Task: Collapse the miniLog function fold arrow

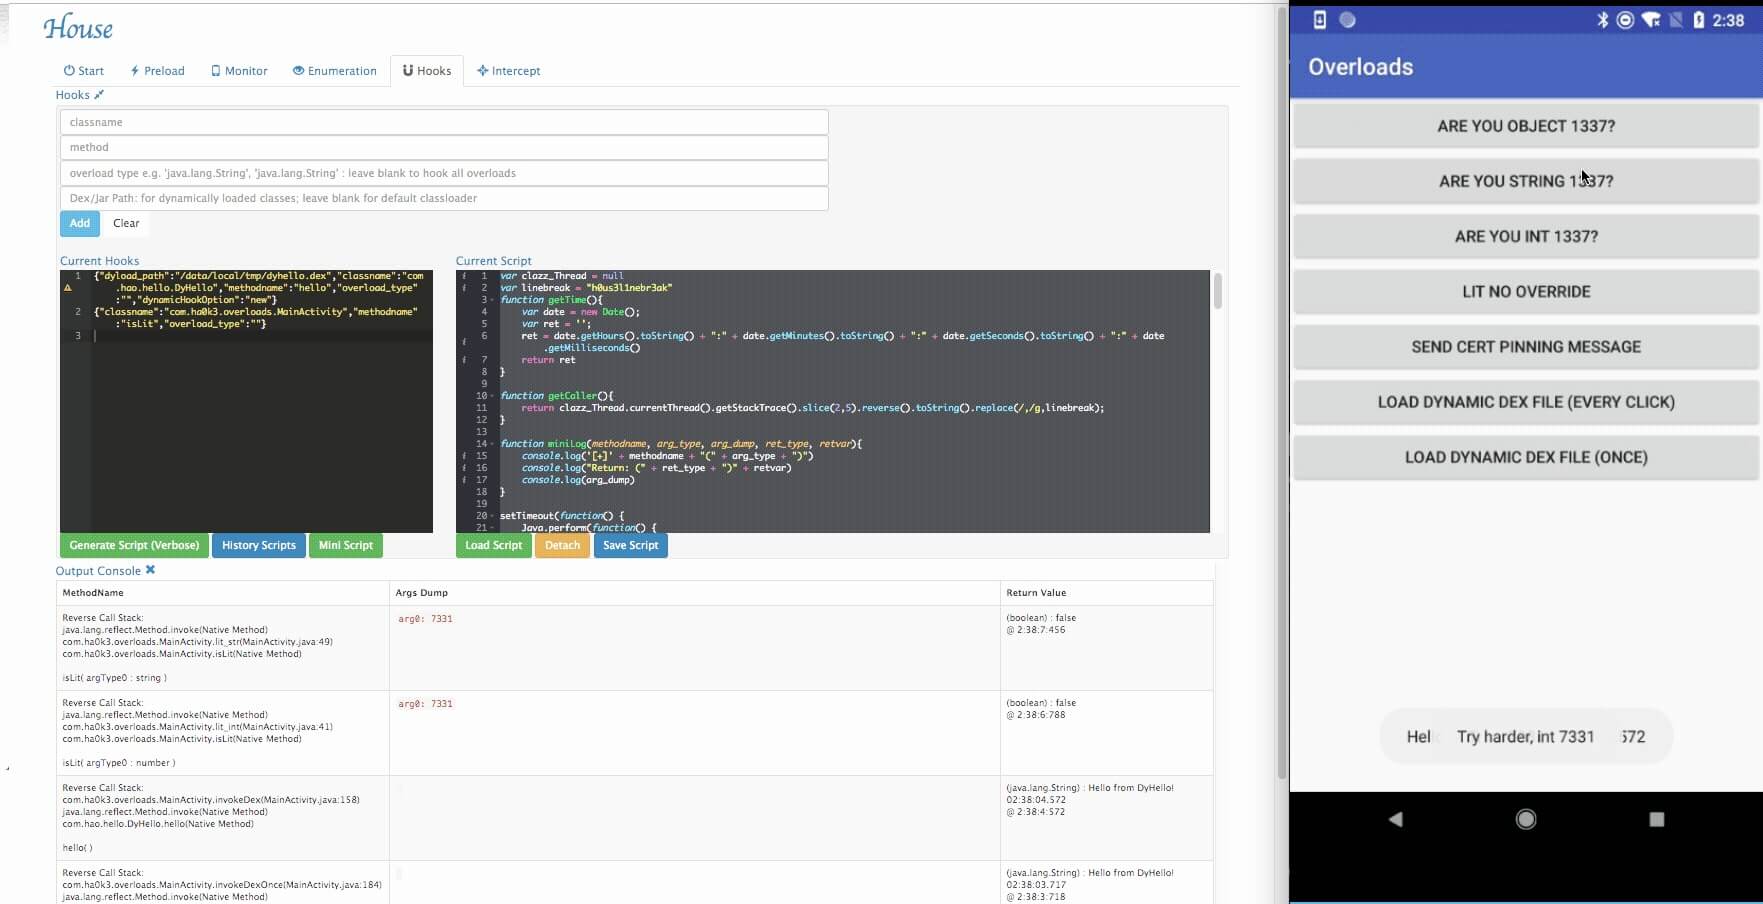Action: point(491,444)
